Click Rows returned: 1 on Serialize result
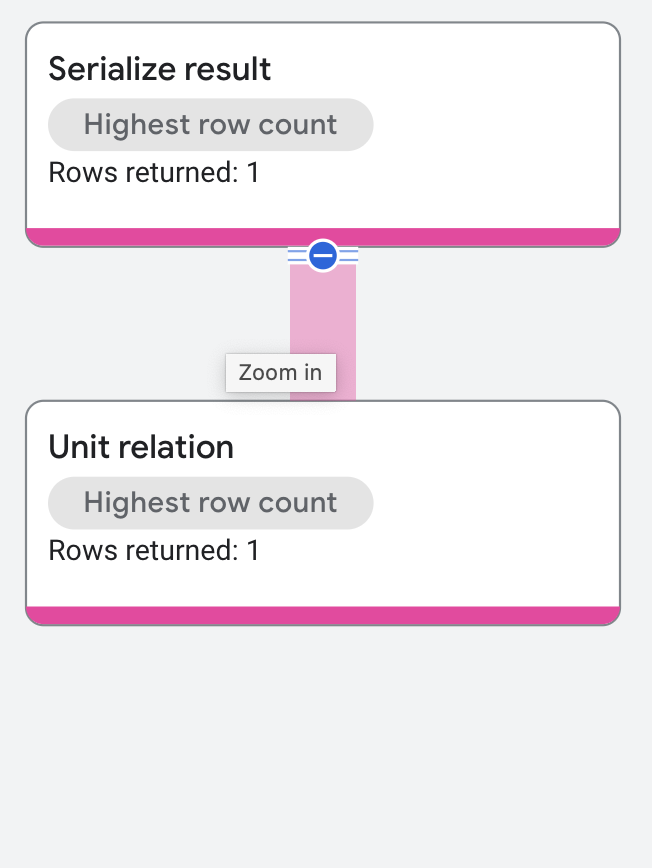 (x=155, y=172)
